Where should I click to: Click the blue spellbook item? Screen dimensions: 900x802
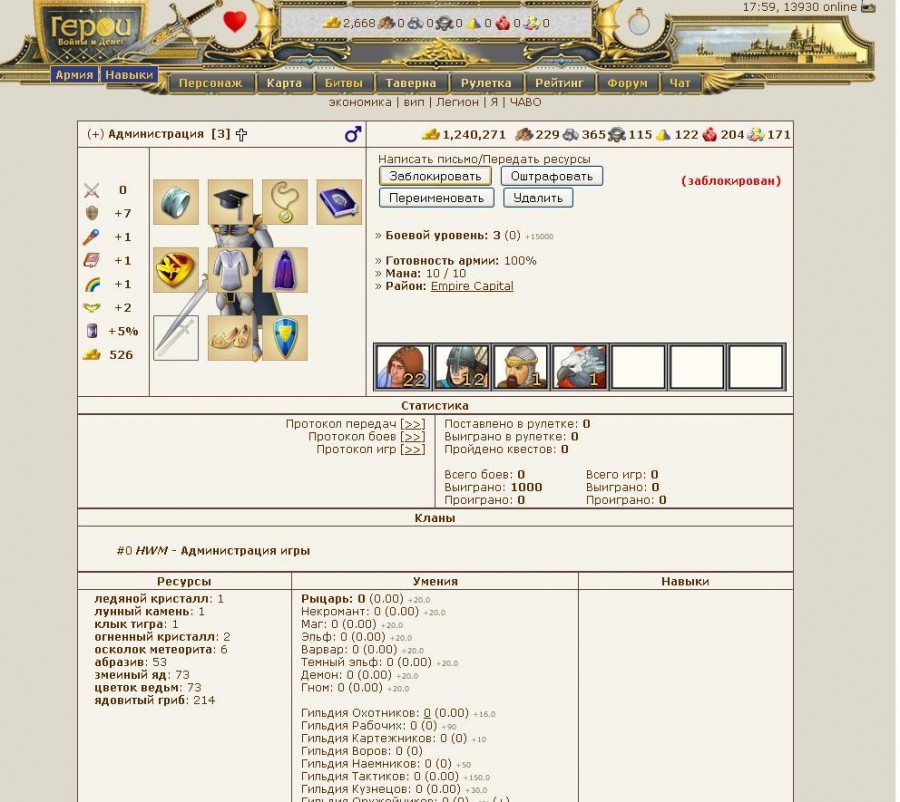point(339,202)
